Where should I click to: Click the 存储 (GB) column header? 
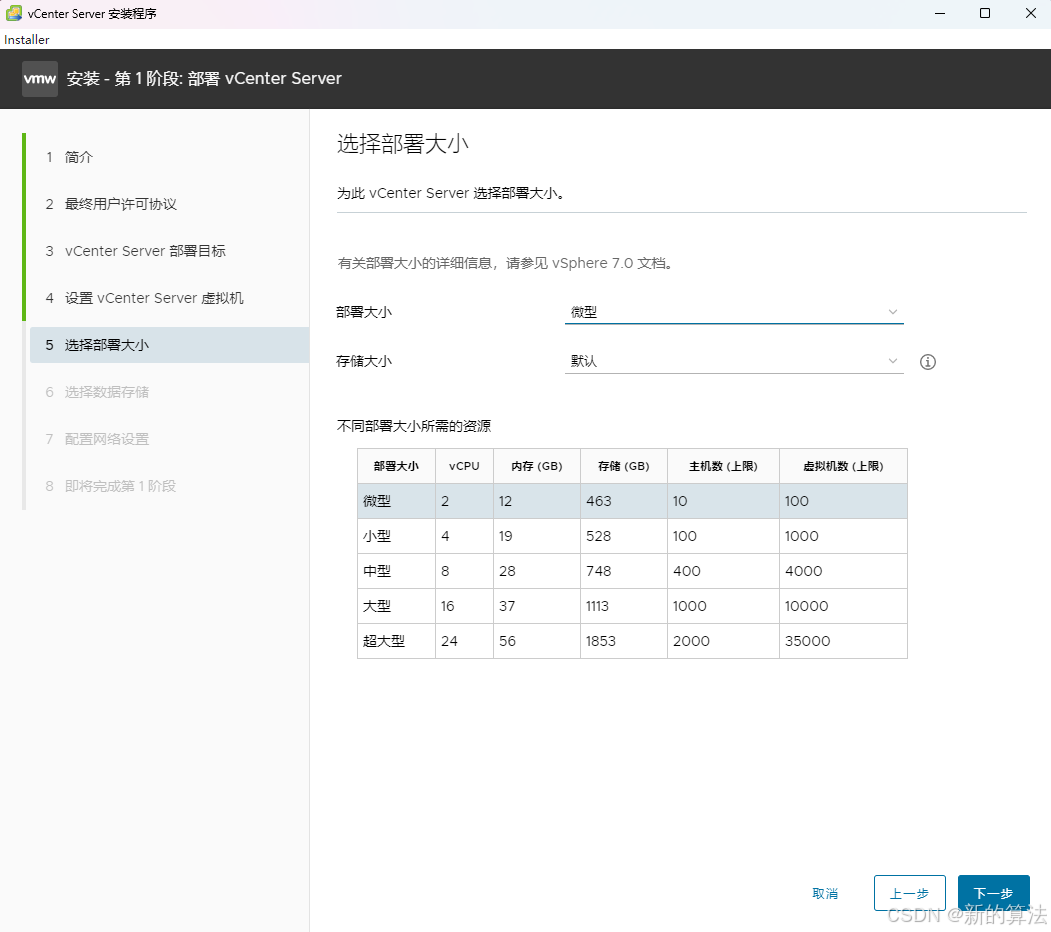coord(624,466)
